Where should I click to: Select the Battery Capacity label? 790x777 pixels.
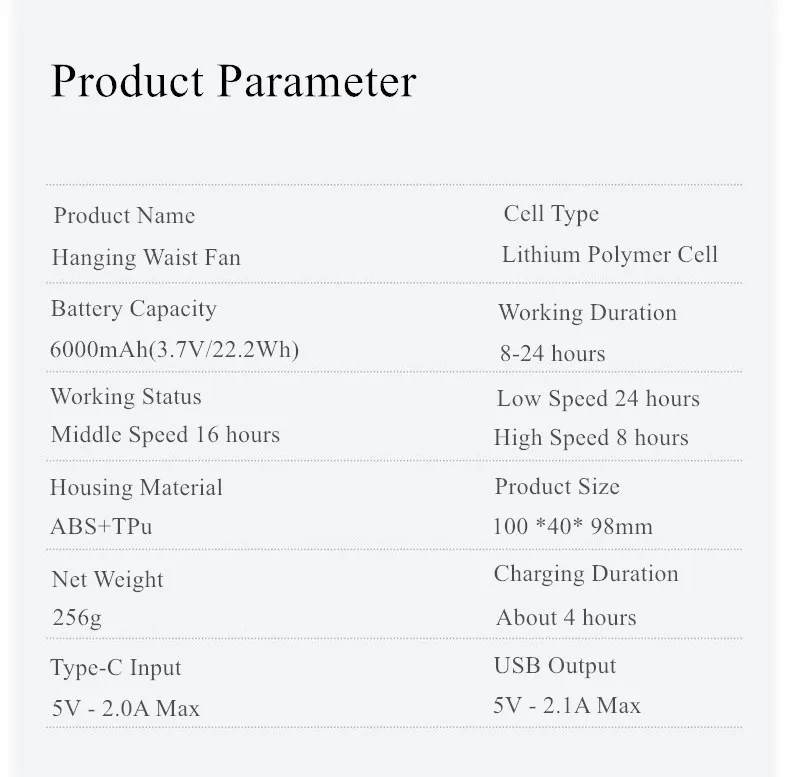[x=134, y=308]
